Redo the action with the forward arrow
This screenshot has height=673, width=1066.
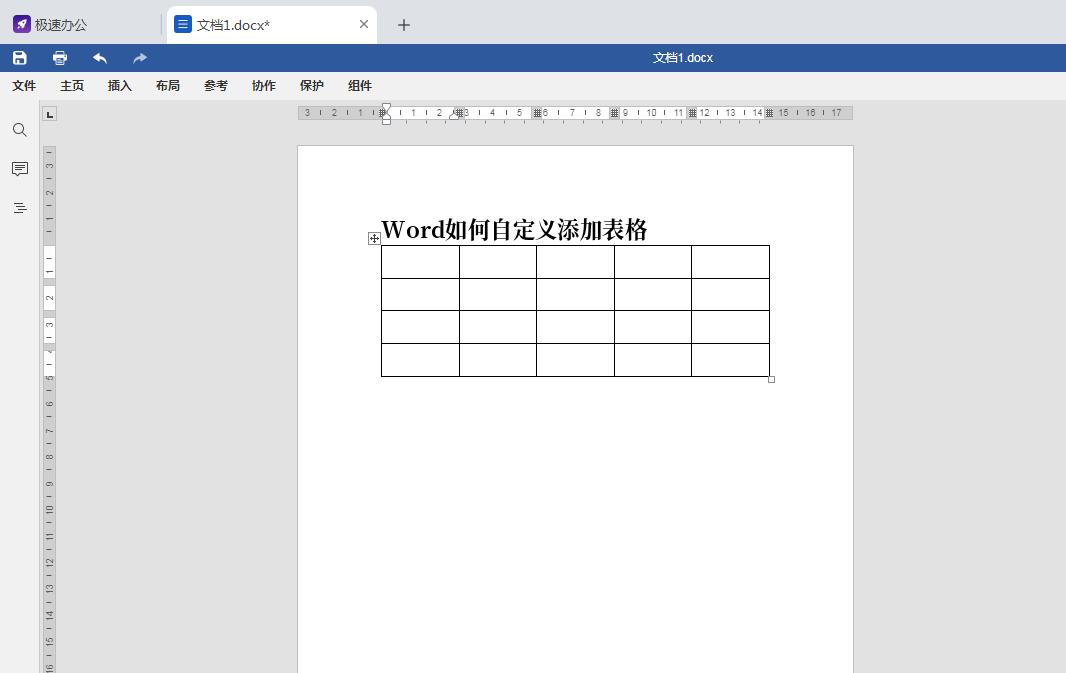tap(139, 58)
